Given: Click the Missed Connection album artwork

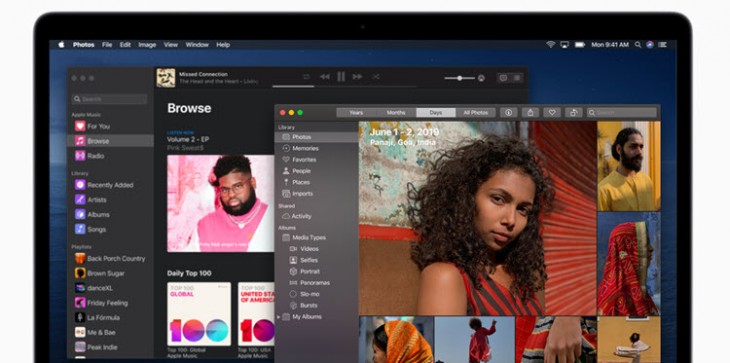Looking at the screenshot, I should pos(166,78).
